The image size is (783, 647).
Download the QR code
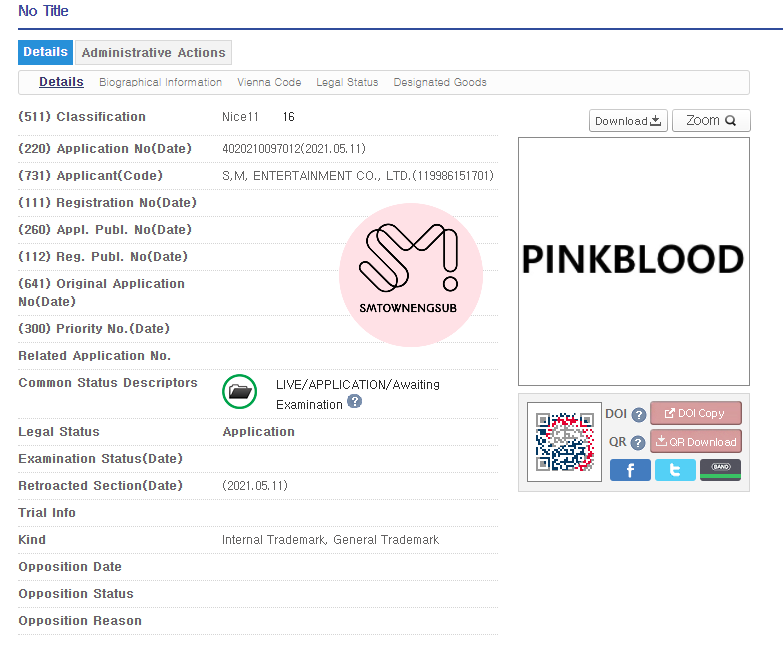tap(696, 441)
